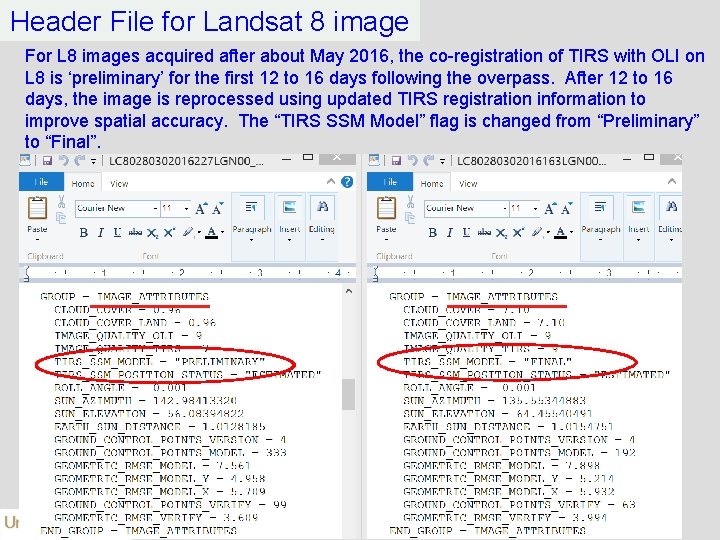Click the Strikethrough icon in the 163LGN00 window
This screenshot has height=540, width=720.
pos(484,232)
